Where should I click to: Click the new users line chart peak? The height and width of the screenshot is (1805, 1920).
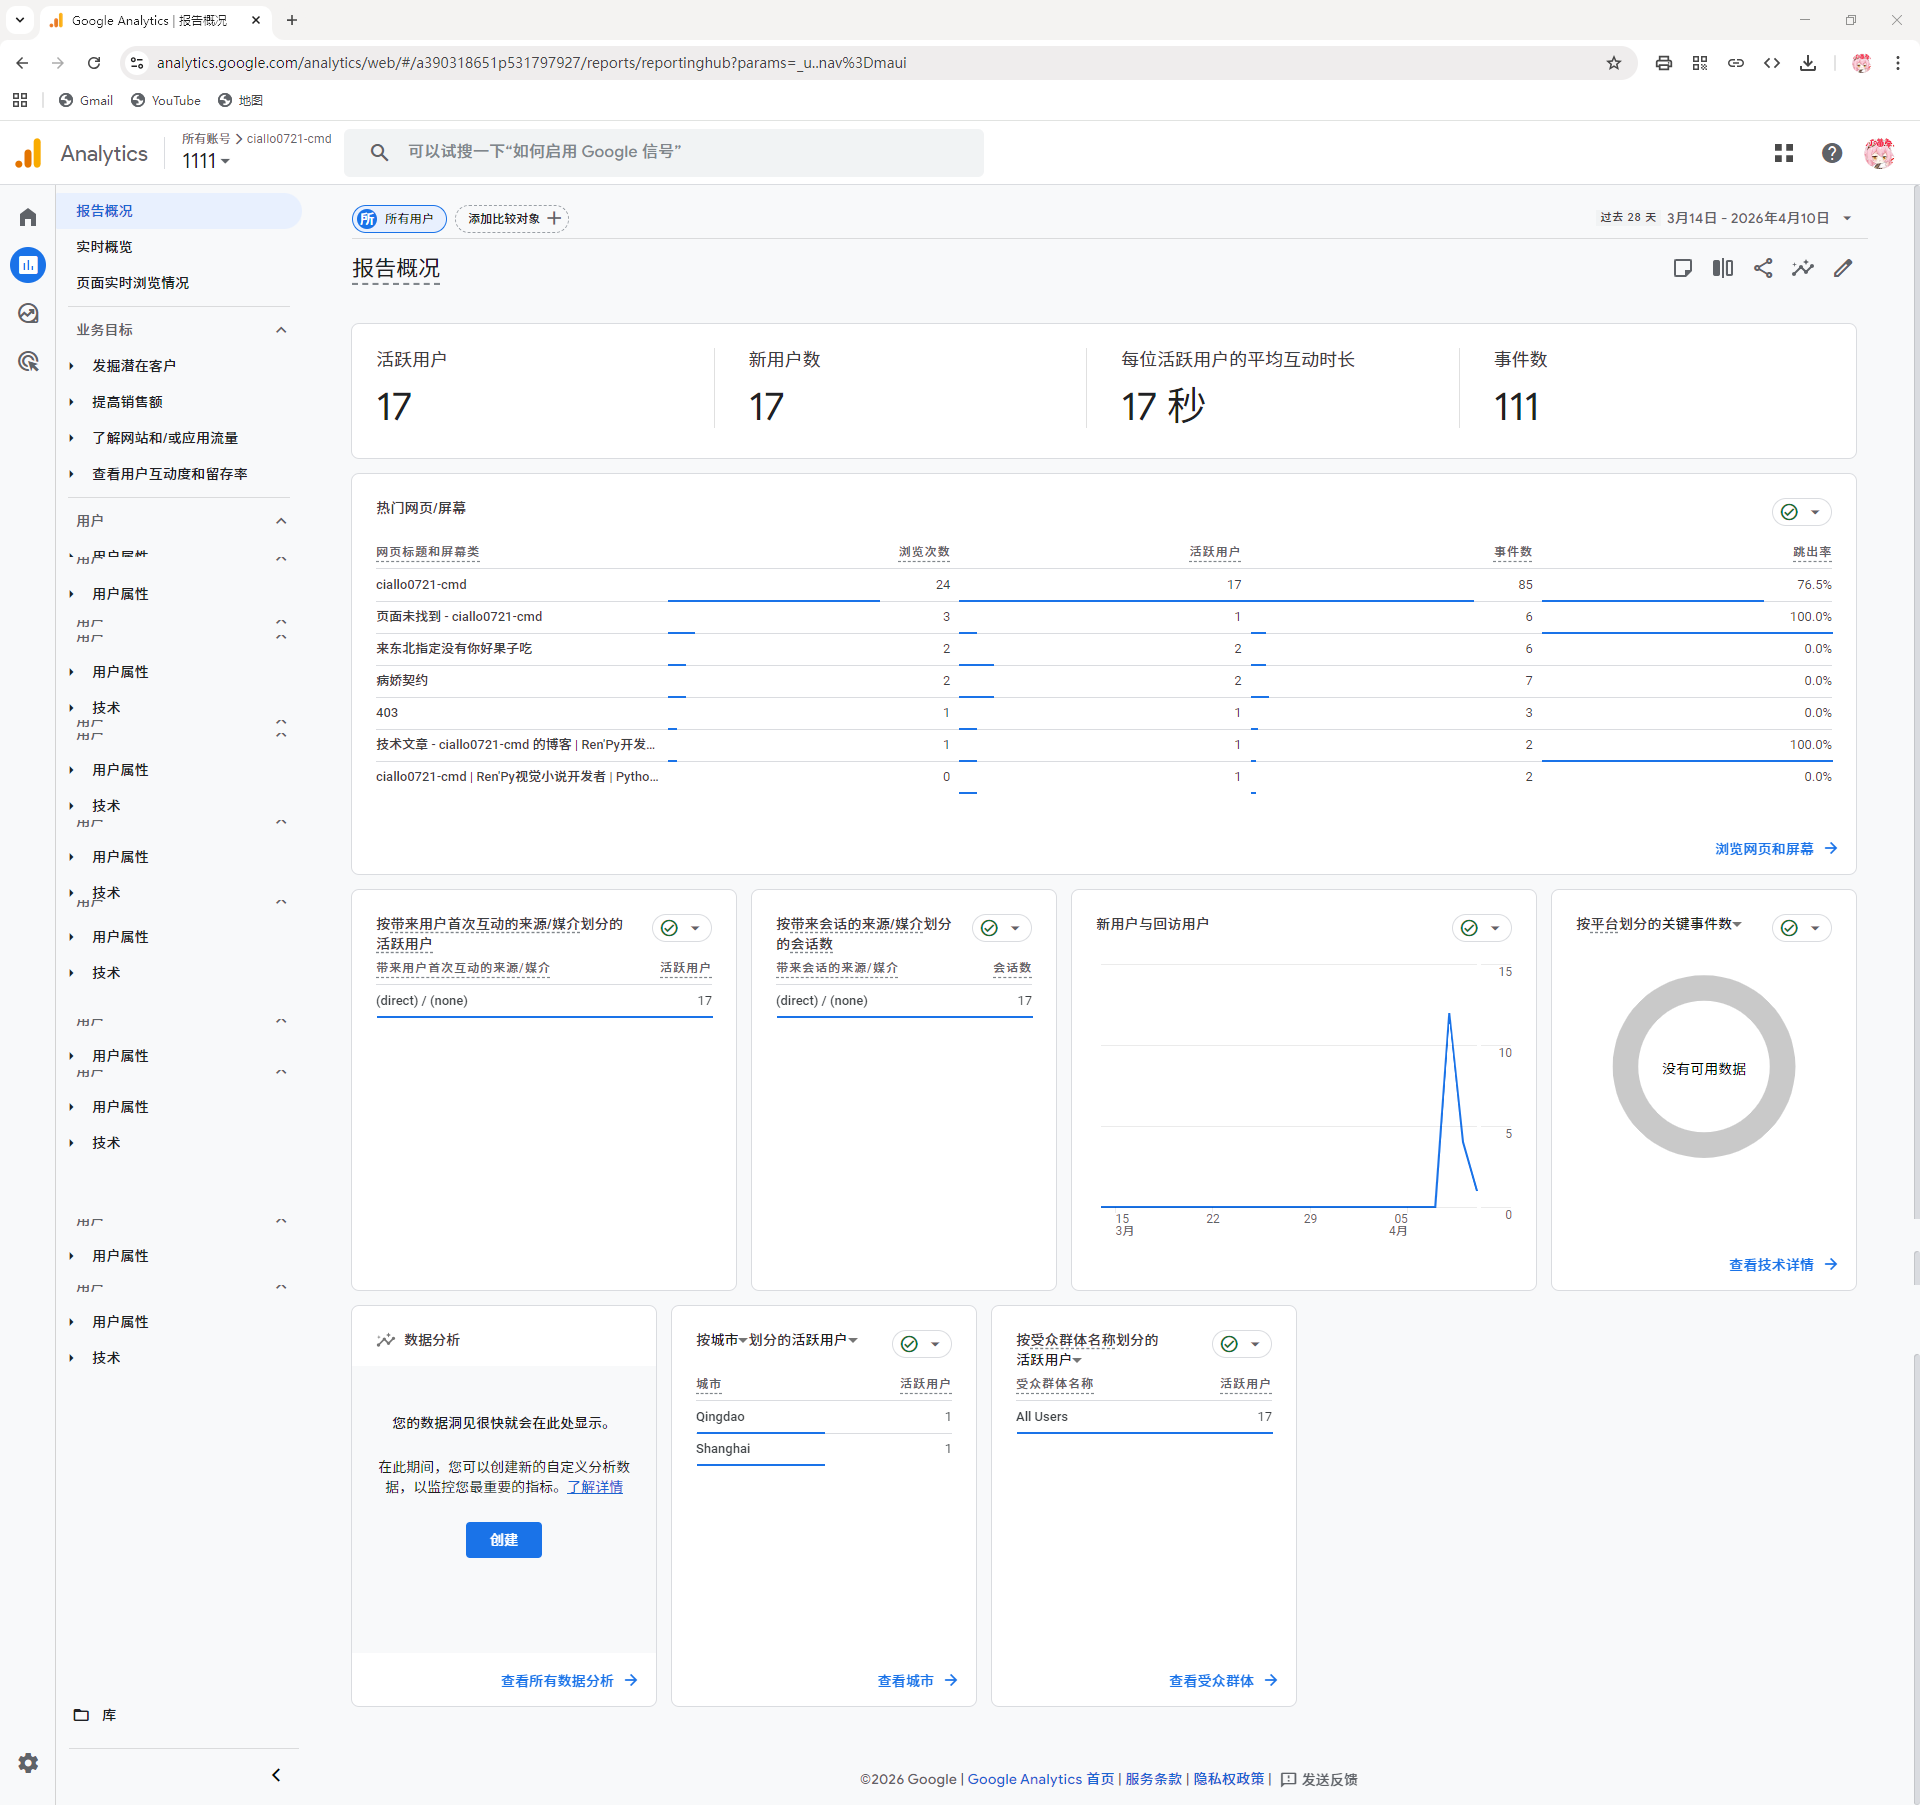pyautogui.click(x=1449, y=1015)
